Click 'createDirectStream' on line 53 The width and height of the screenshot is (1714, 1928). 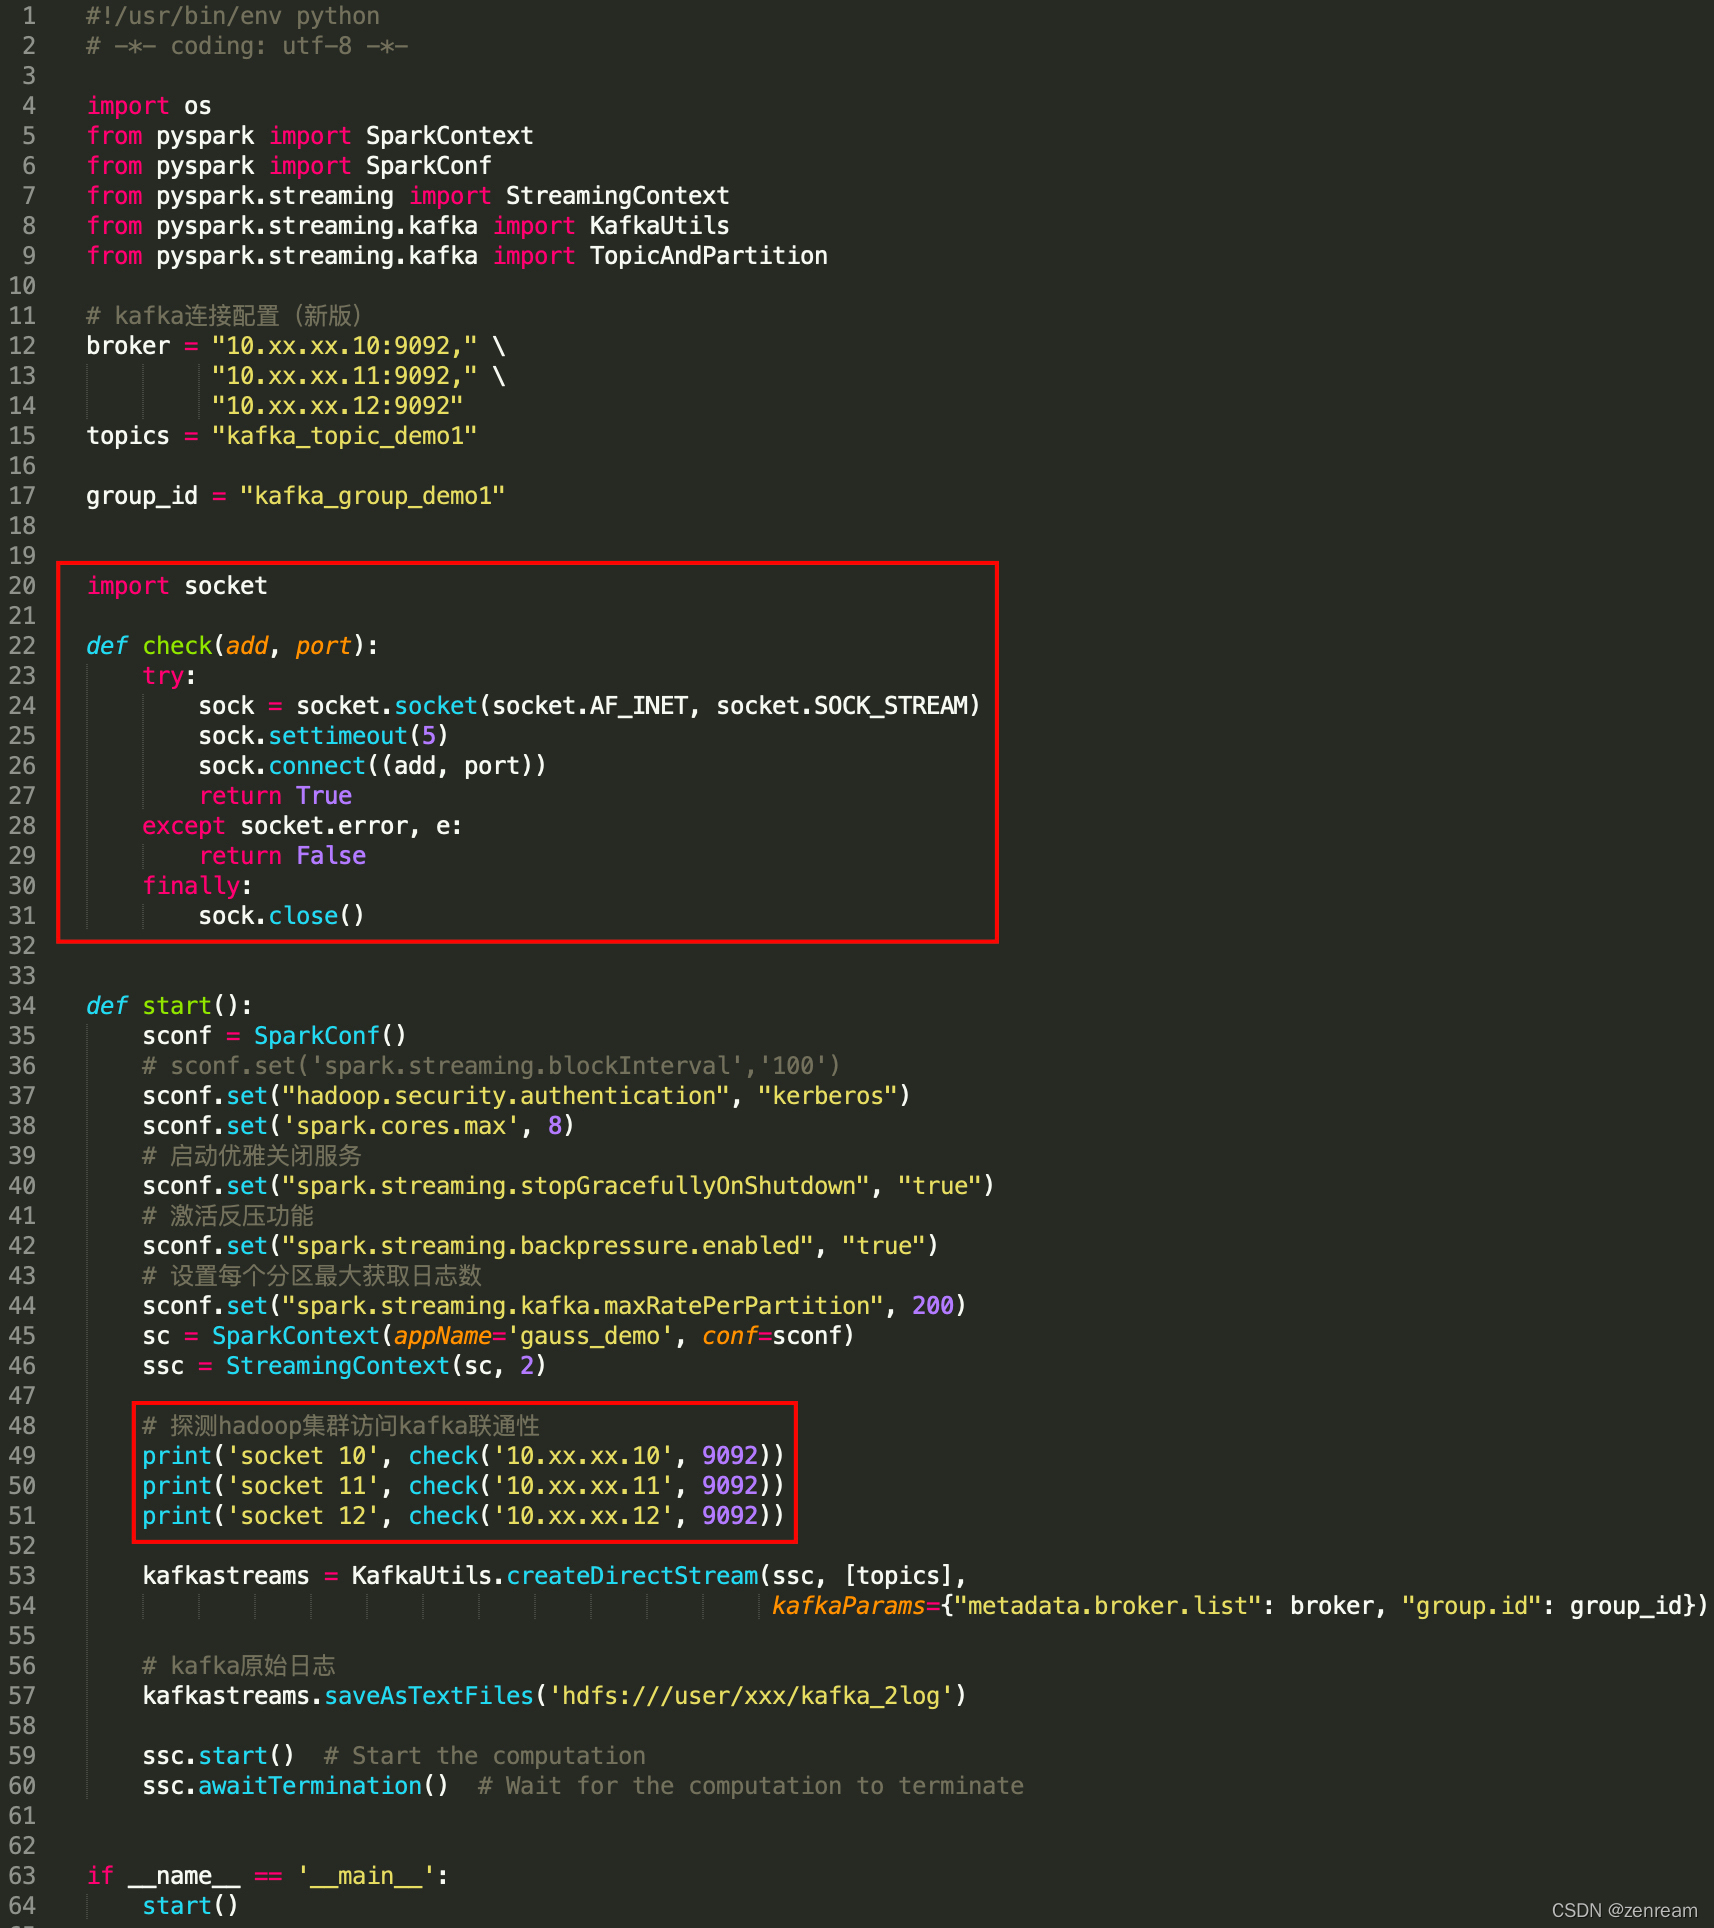tap(632, 1576)
